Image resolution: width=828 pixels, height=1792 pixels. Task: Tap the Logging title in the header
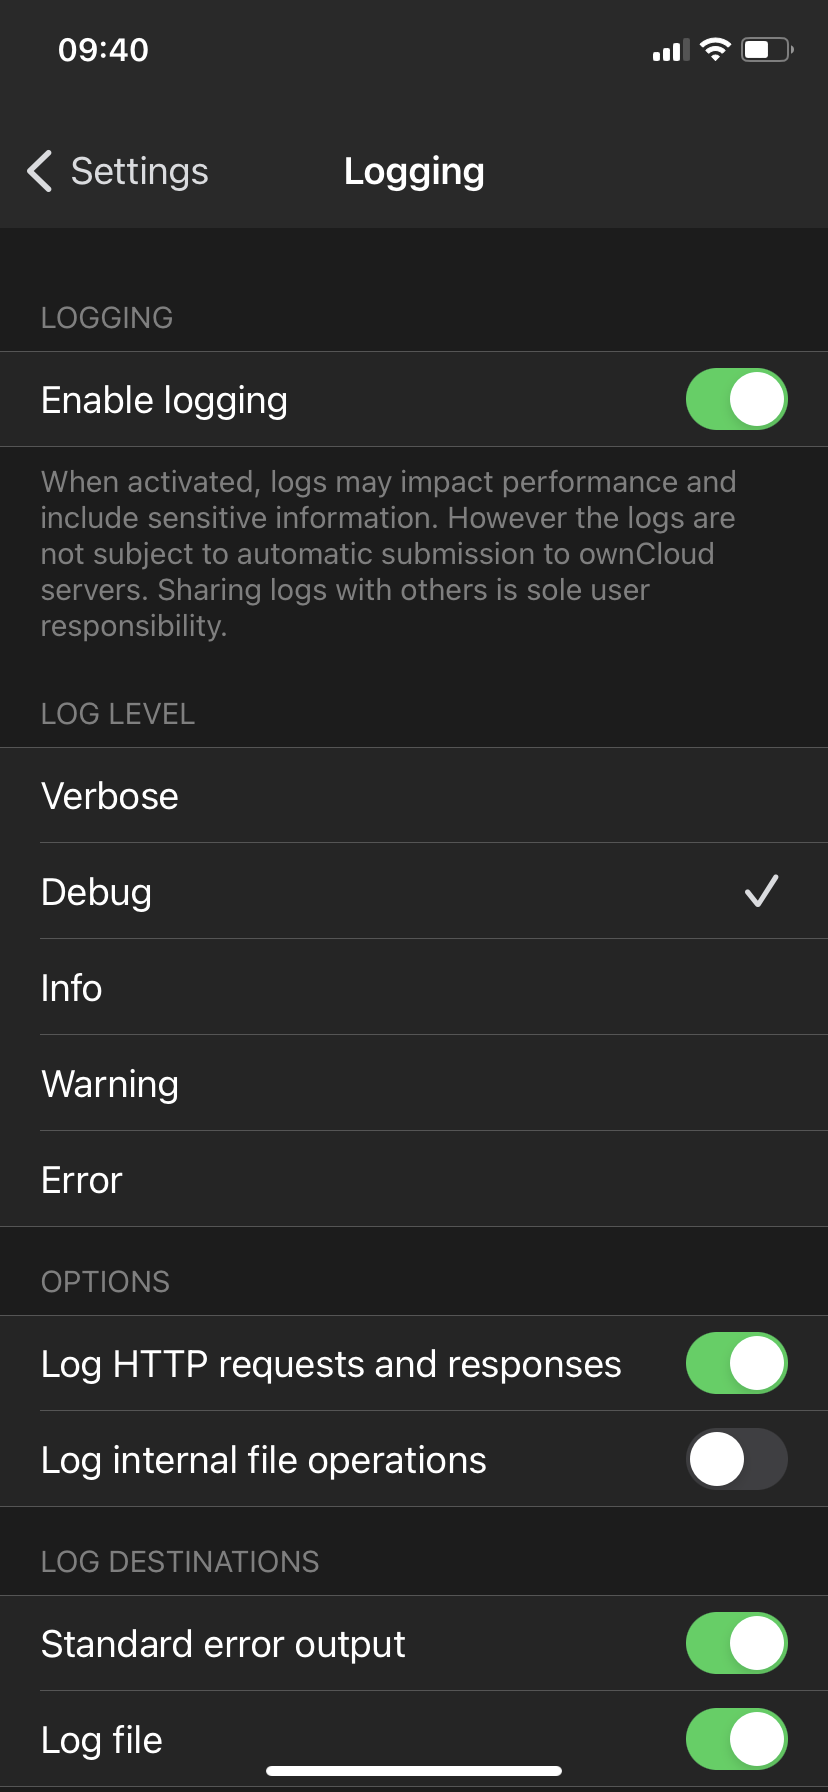414,171
